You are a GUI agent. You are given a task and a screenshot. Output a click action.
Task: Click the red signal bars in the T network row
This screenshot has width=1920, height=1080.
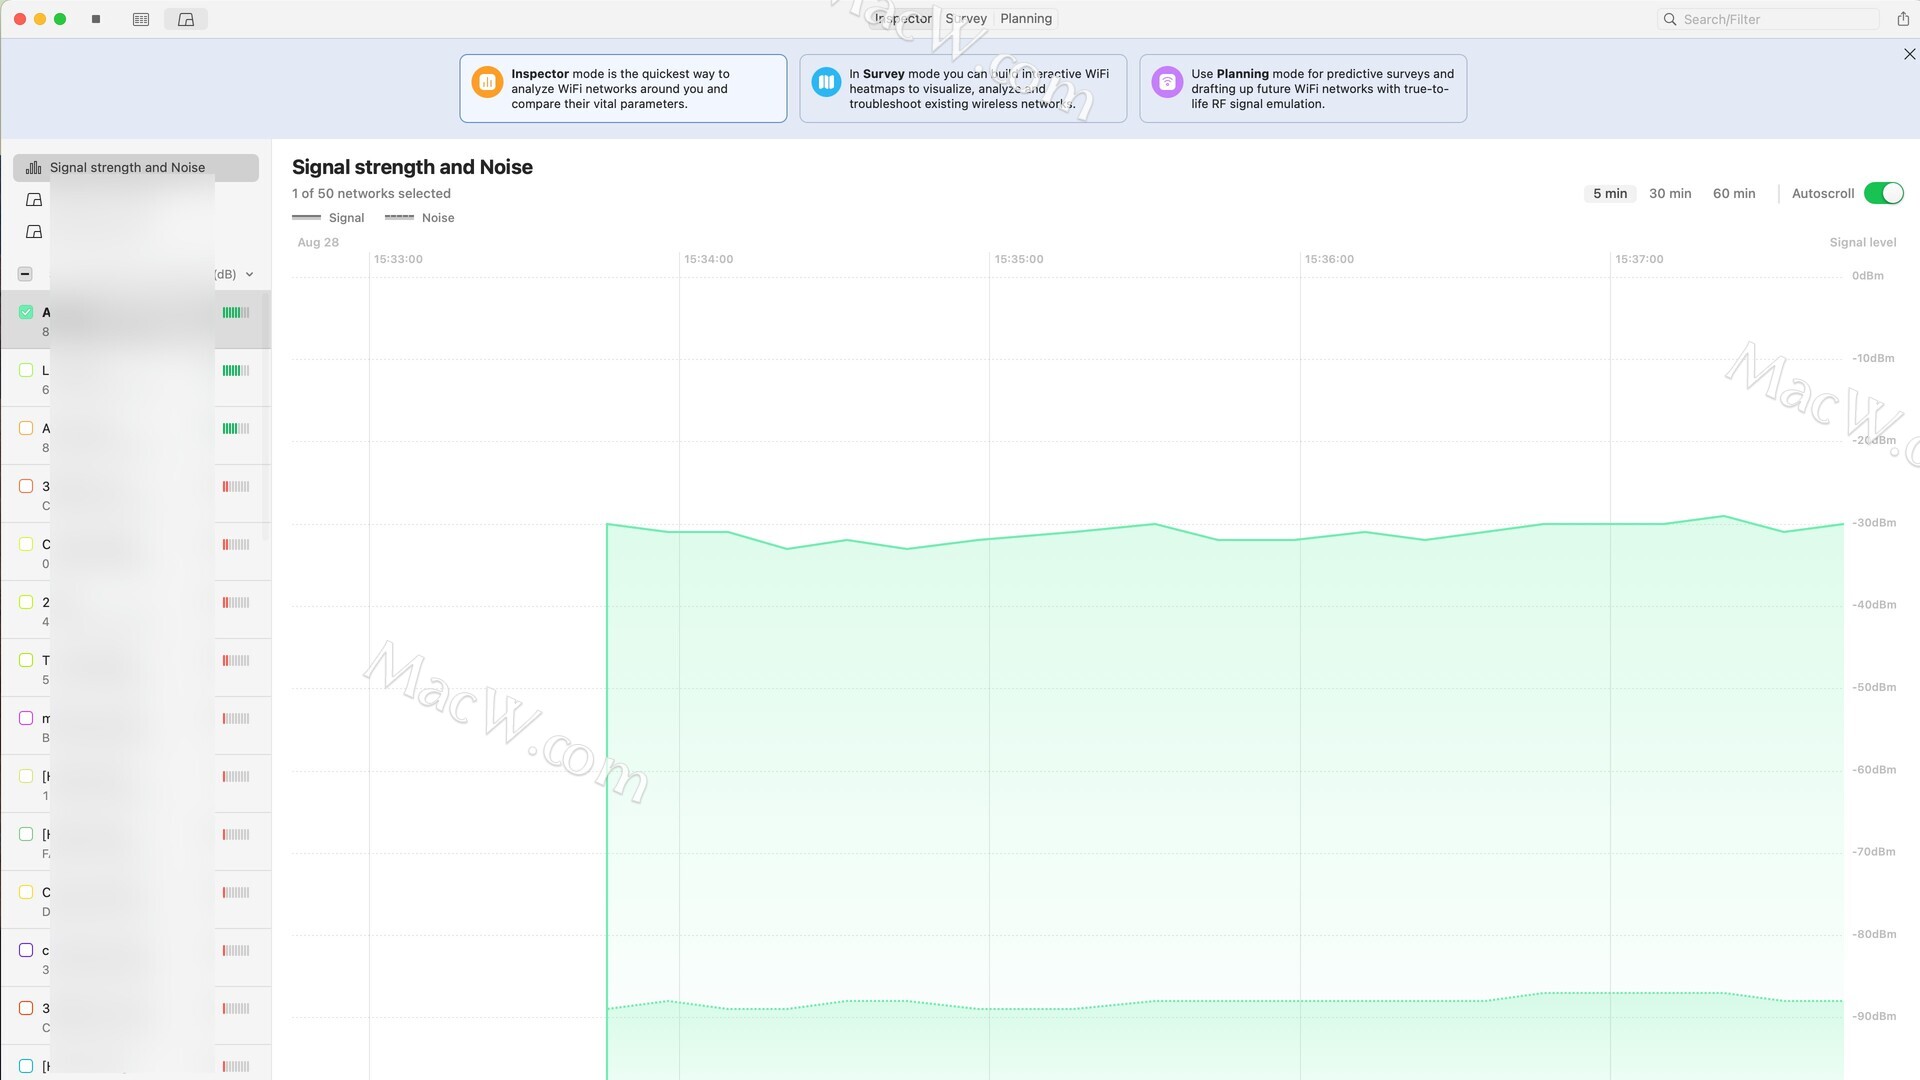236,660
